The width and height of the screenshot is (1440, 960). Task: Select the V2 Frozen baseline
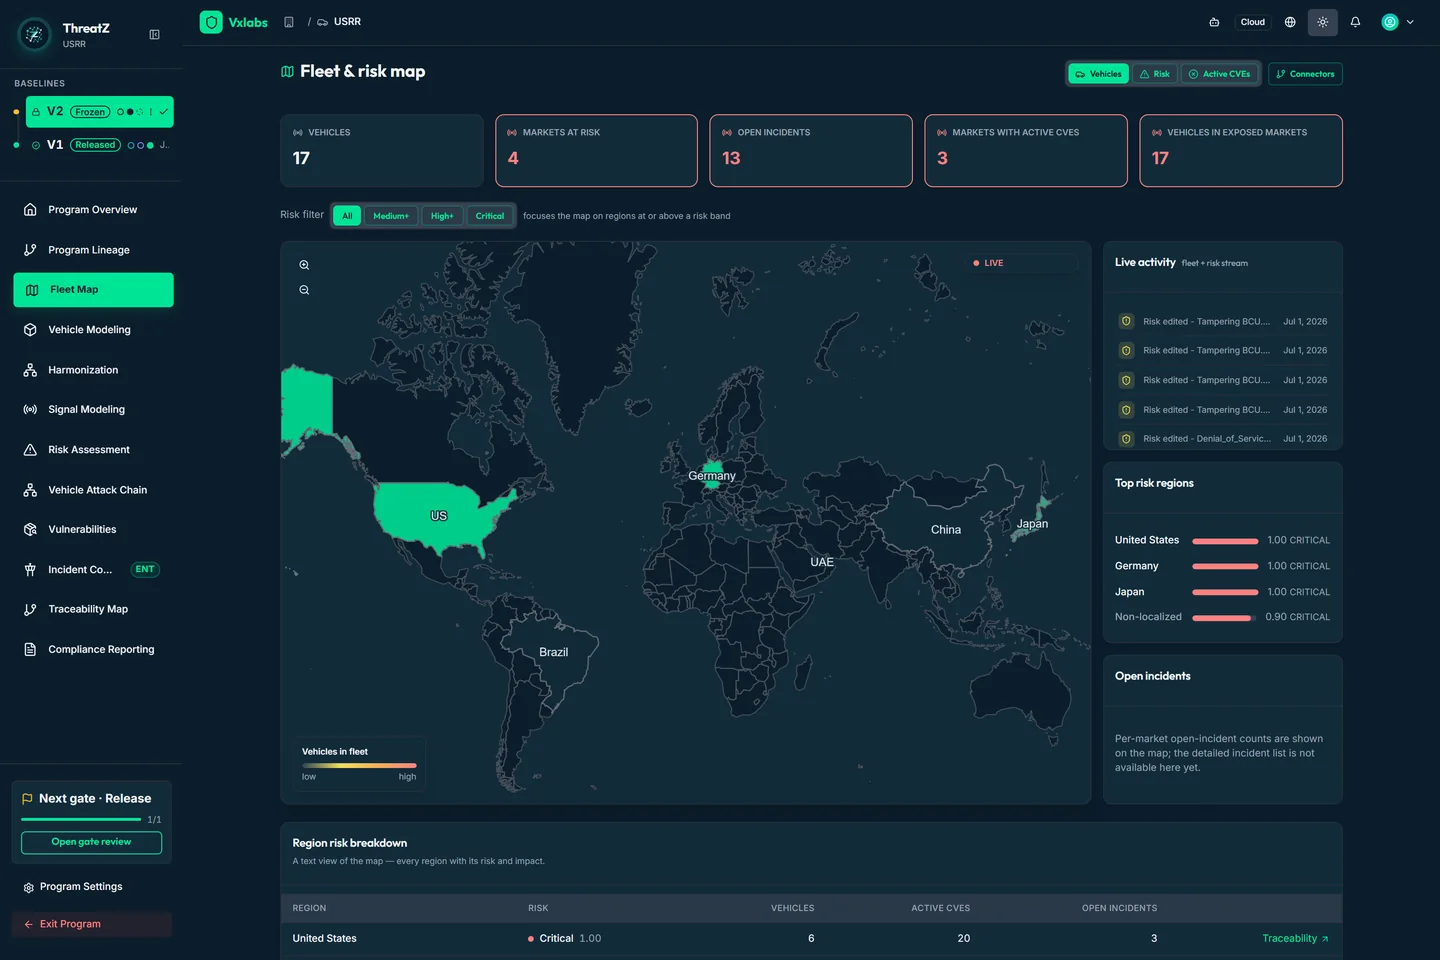tap(99, 112)
